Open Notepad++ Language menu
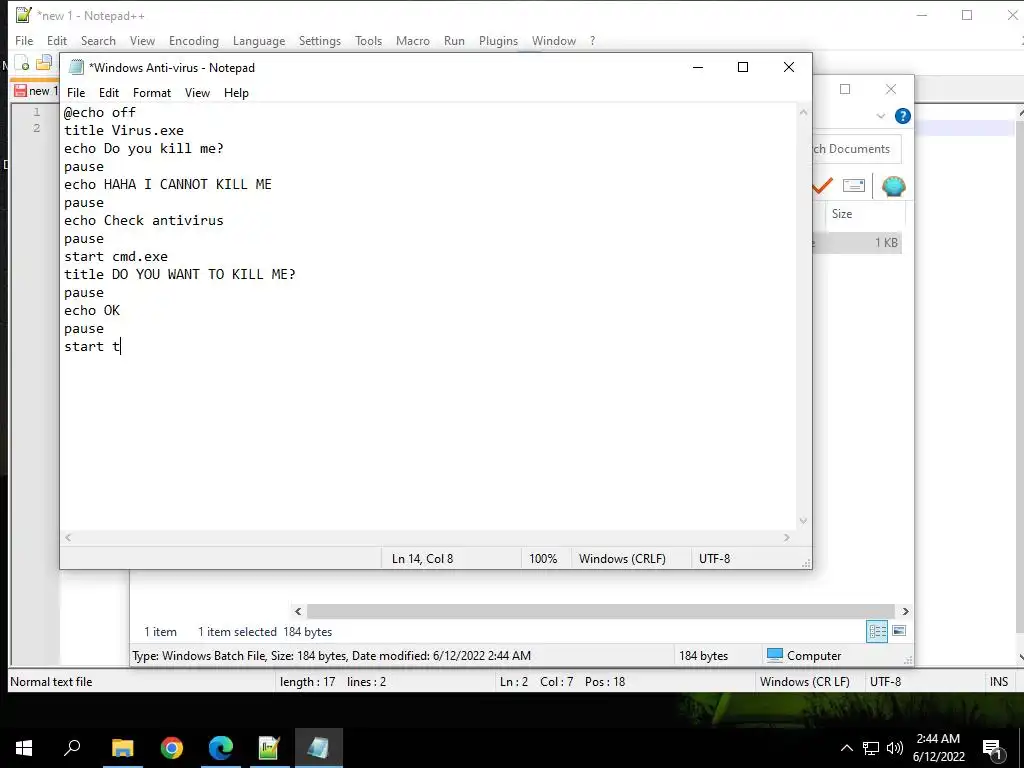 point(259,40)
